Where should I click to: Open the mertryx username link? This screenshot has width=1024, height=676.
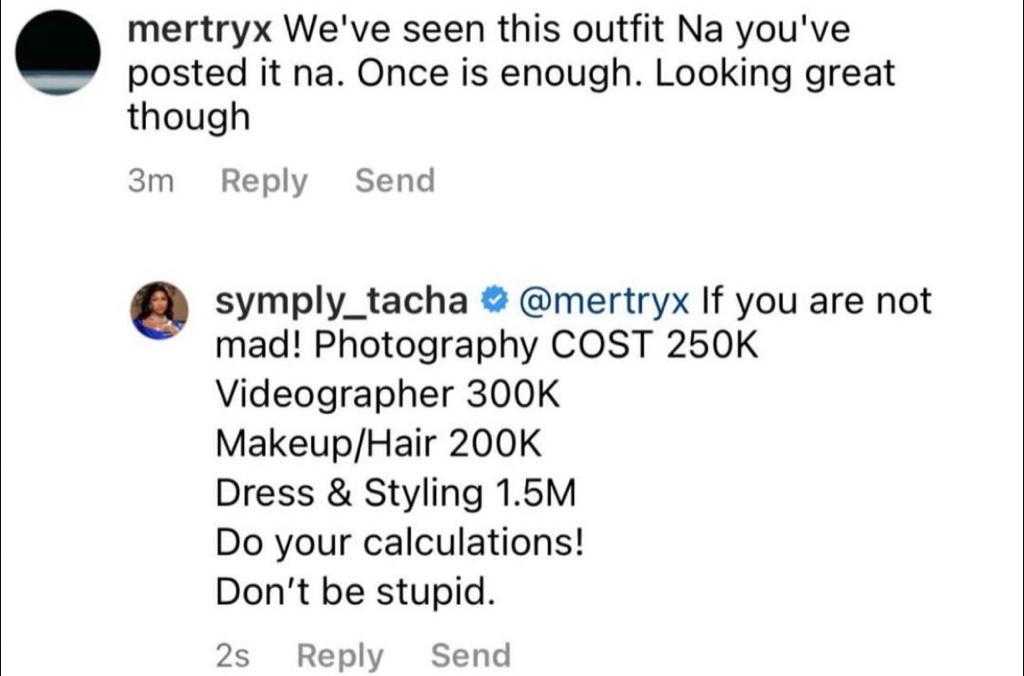(200, 30)
